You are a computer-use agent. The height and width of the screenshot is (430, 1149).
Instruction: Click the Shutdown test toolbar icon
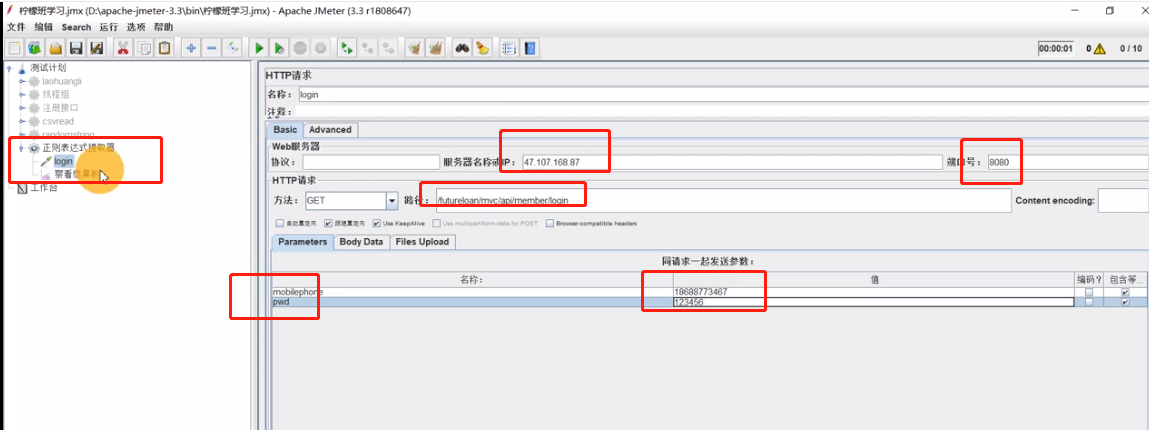[x=320, y=48]
